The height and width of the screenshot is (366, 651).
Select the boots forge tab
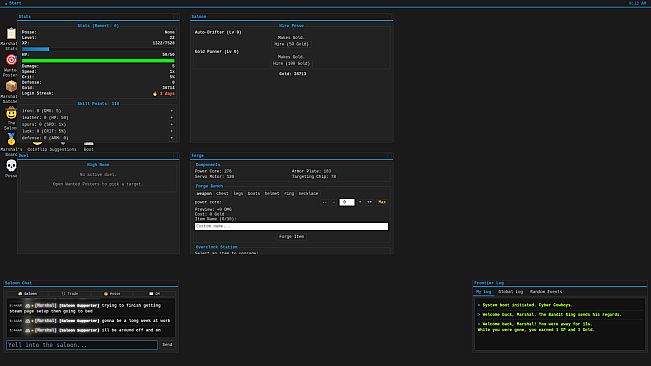pos(254,194)
